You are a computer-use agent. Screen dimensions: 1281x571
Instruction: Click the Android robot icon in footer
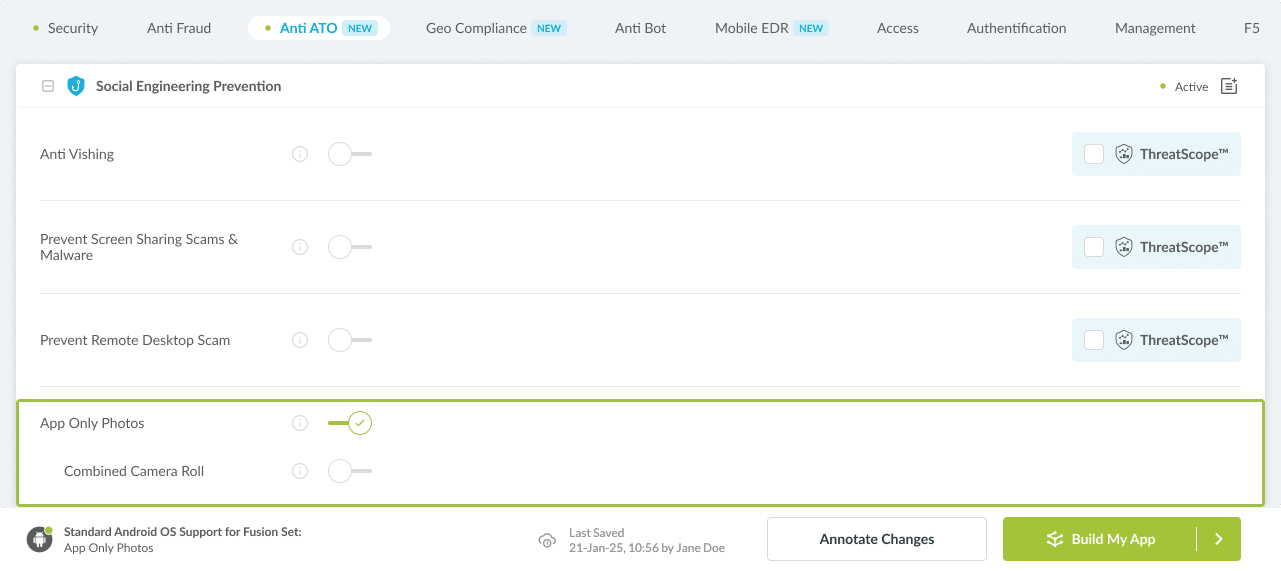click(40, 539)
